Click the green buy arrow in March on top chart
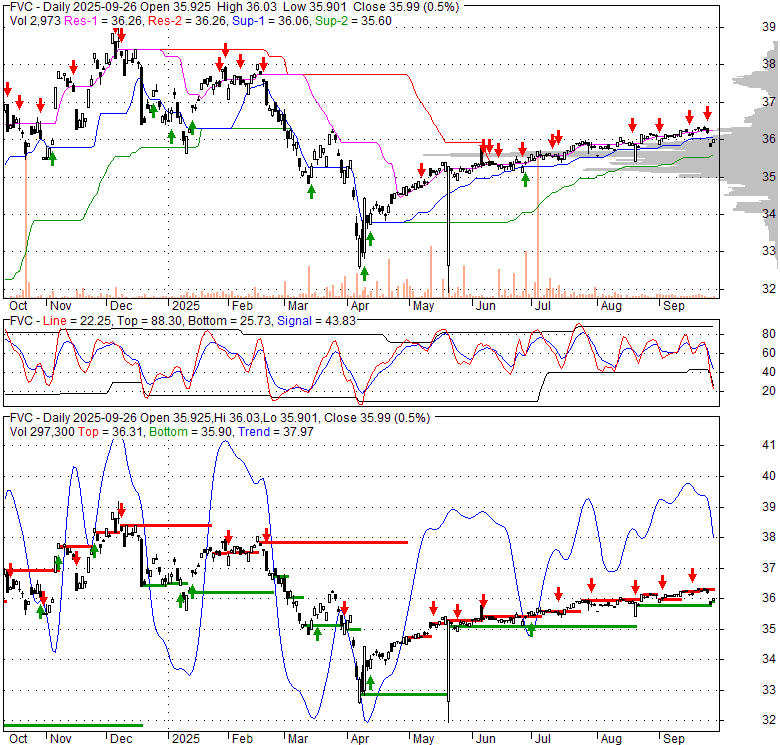The image size is (780, 745). pyautogui.click(x=311, y=191)
